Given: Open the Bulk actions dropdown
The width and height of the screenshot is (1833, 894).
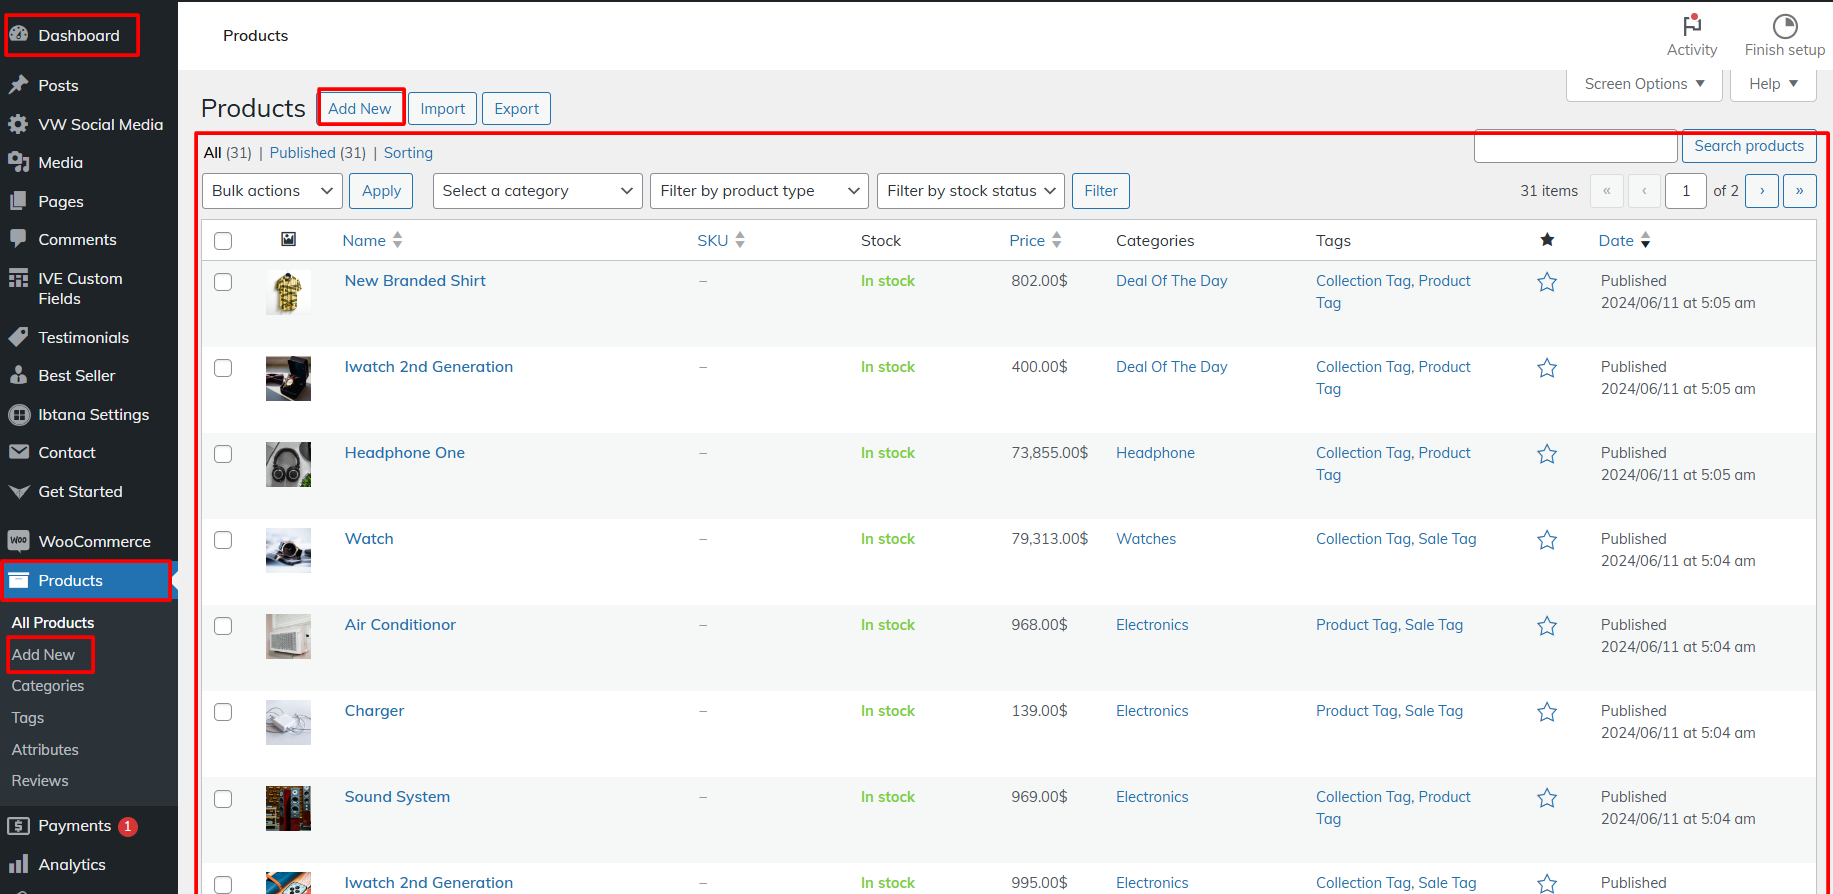Looking at the screenshot, I should (x=272, y=191).
